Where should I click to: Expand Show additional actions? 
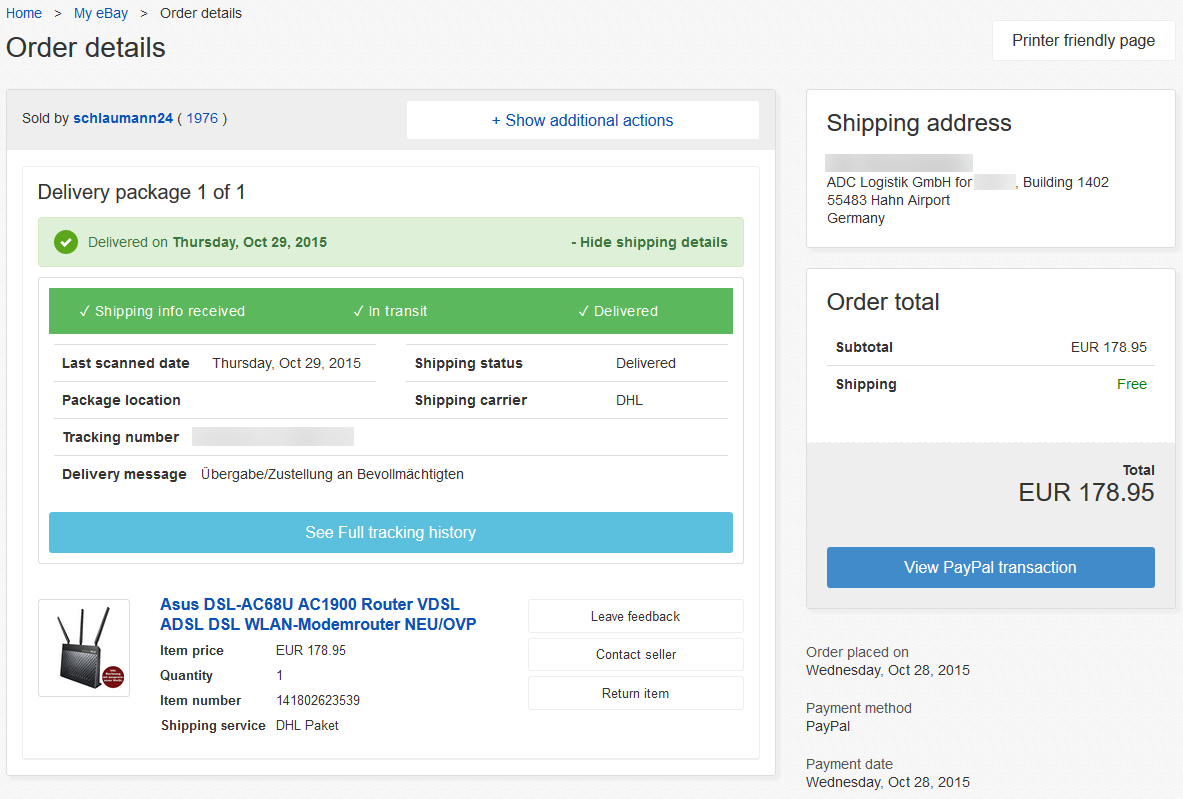click(582, 120)
